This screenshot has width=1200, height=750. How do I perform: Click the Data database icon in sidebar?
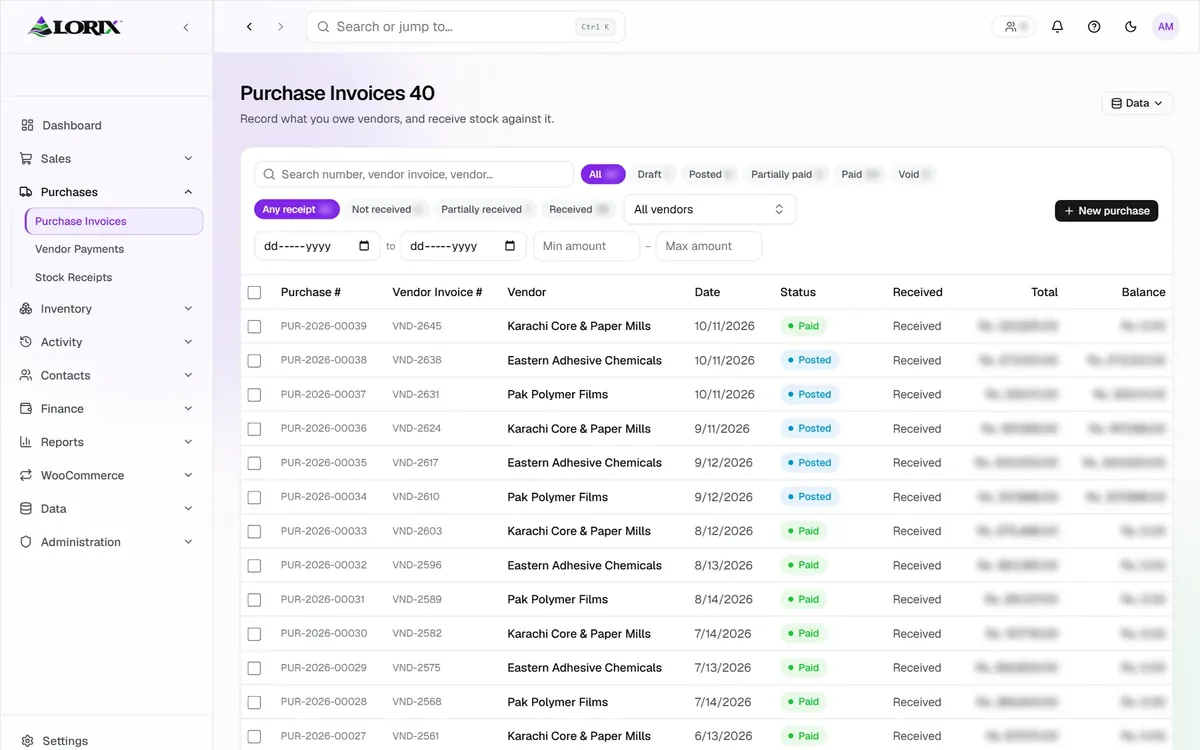26,509
